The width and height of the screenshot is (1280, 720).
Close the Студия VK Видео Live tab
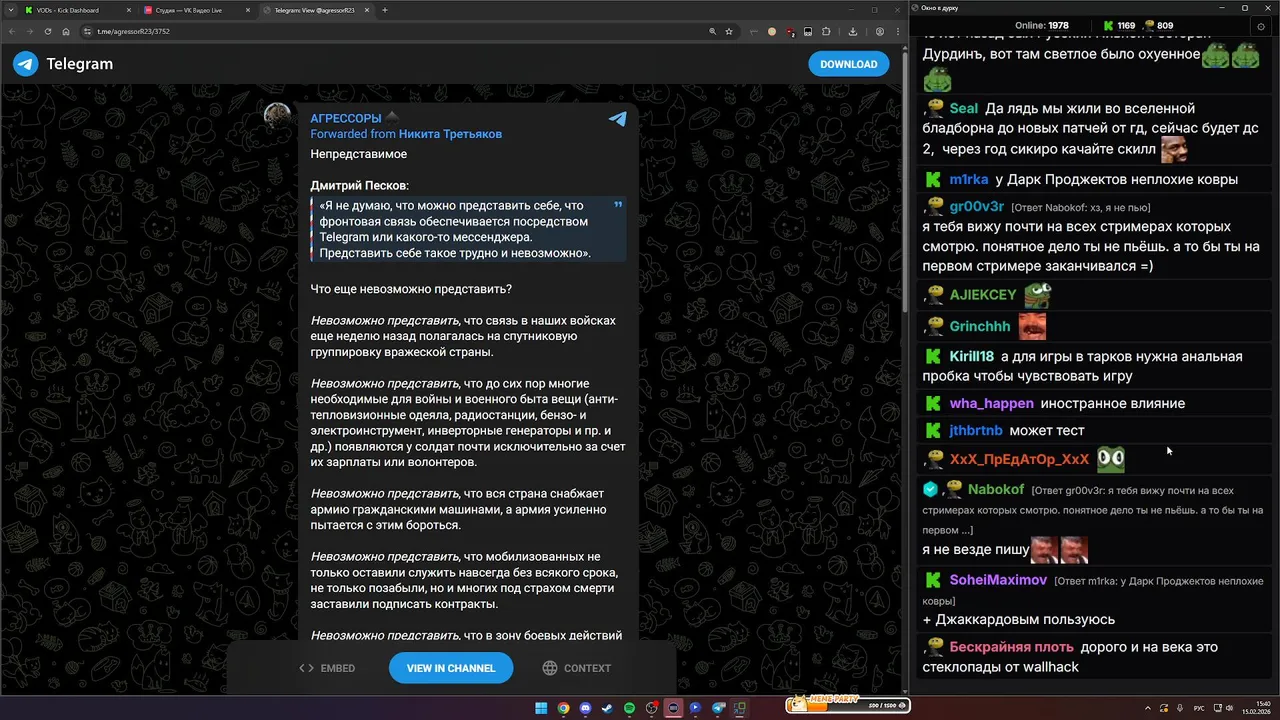pos(250,10)
